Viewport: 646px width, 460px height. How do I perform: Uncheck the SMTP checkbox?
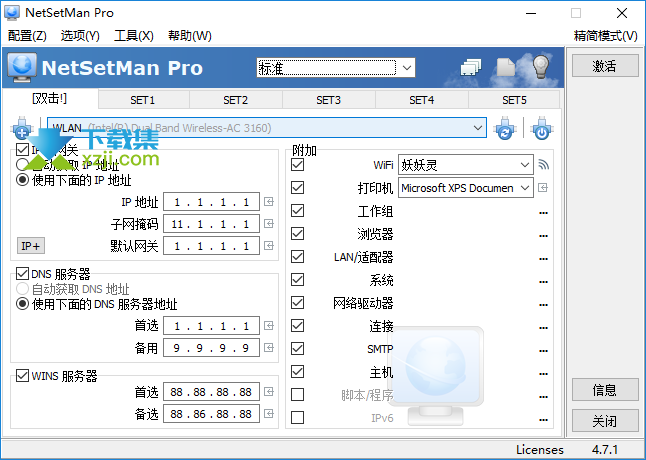(297, 349)
